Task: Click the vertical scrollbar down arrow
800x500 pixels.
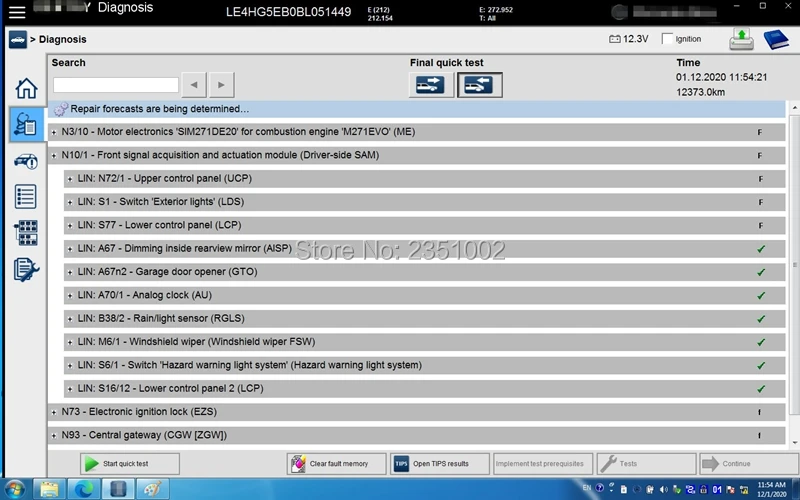Action: pos(795,443)
